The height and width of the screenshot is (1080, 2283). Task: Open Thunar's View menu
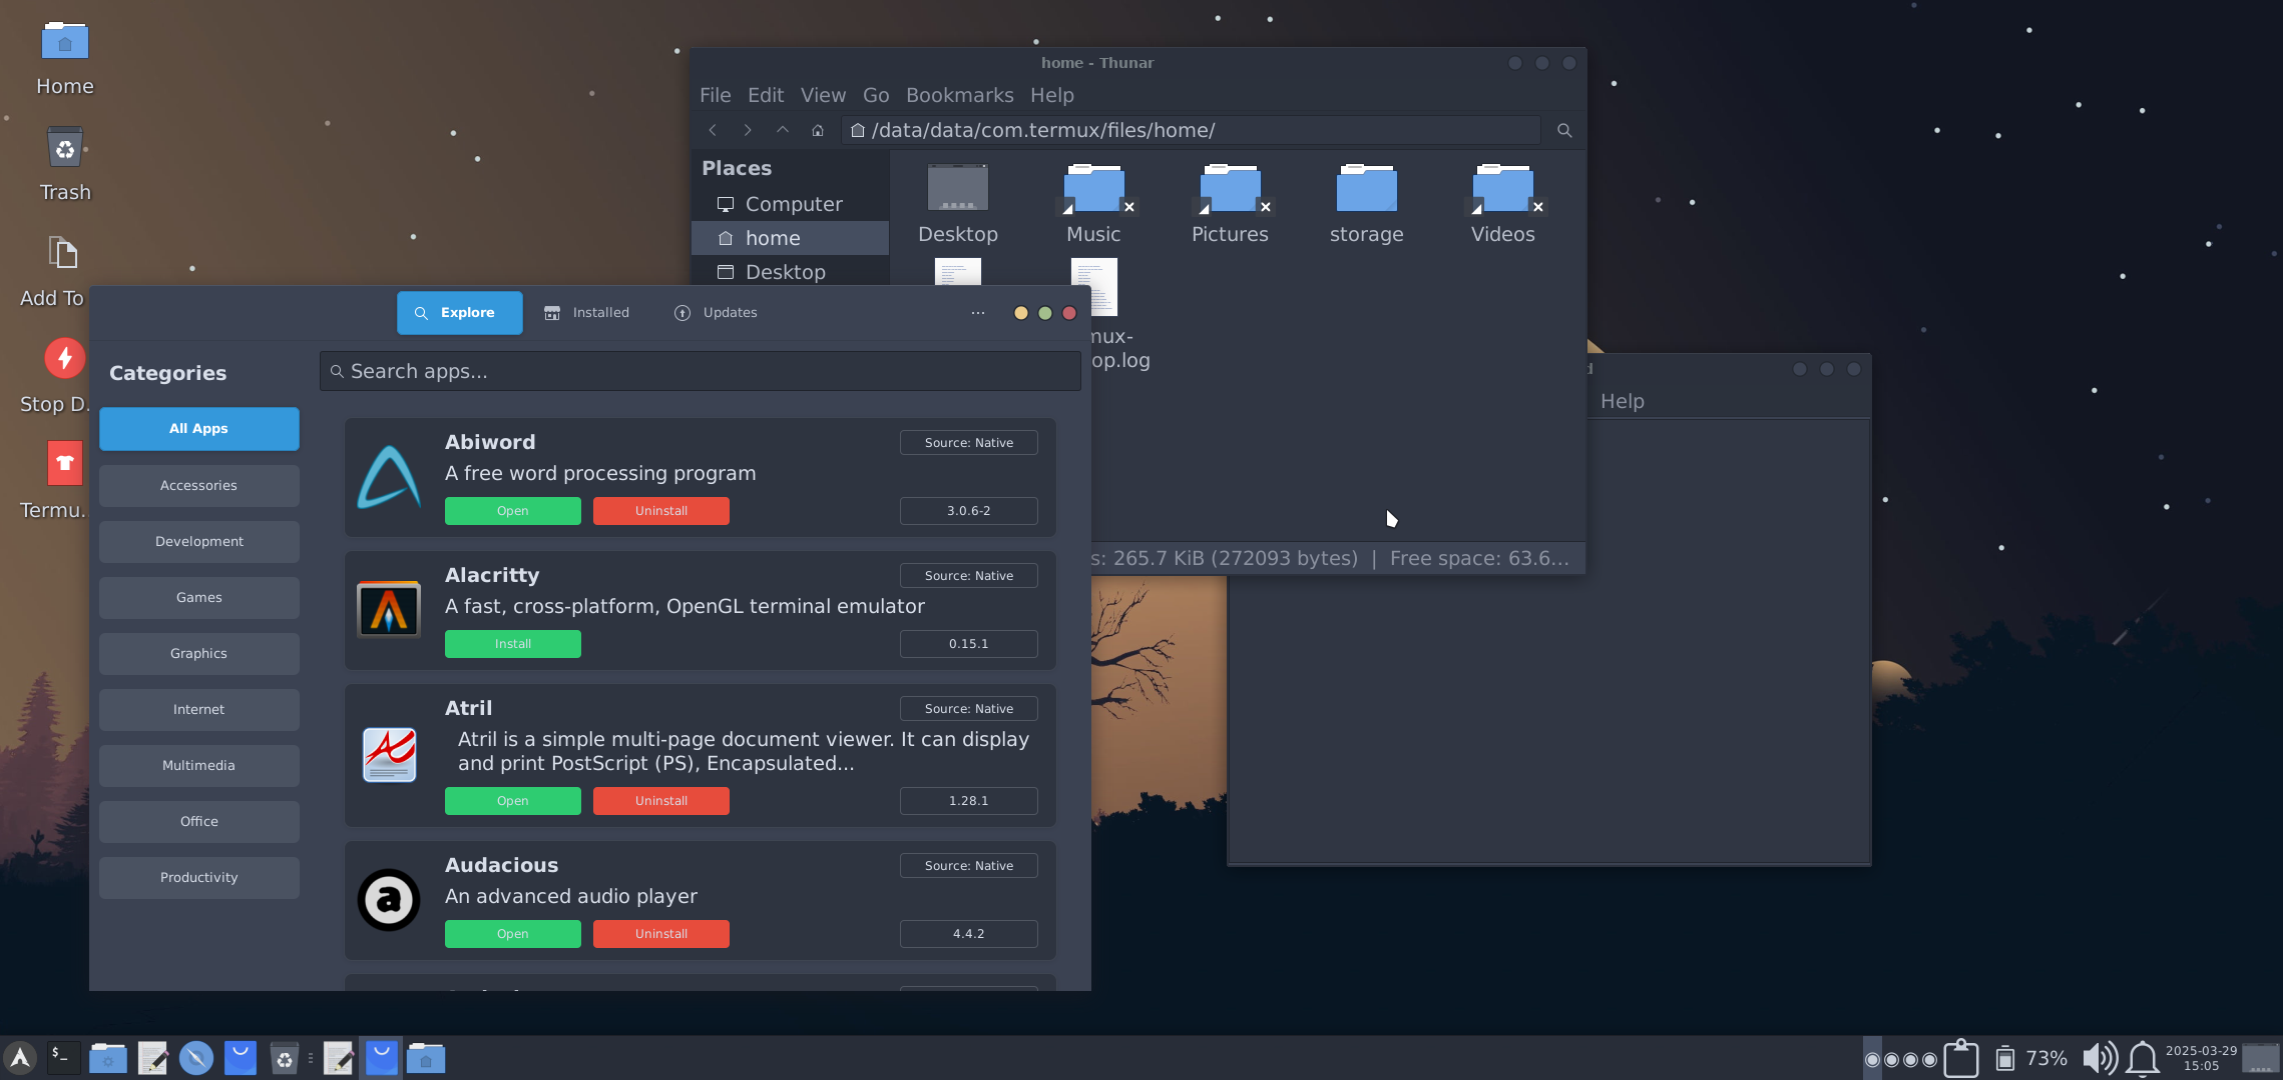823,95
